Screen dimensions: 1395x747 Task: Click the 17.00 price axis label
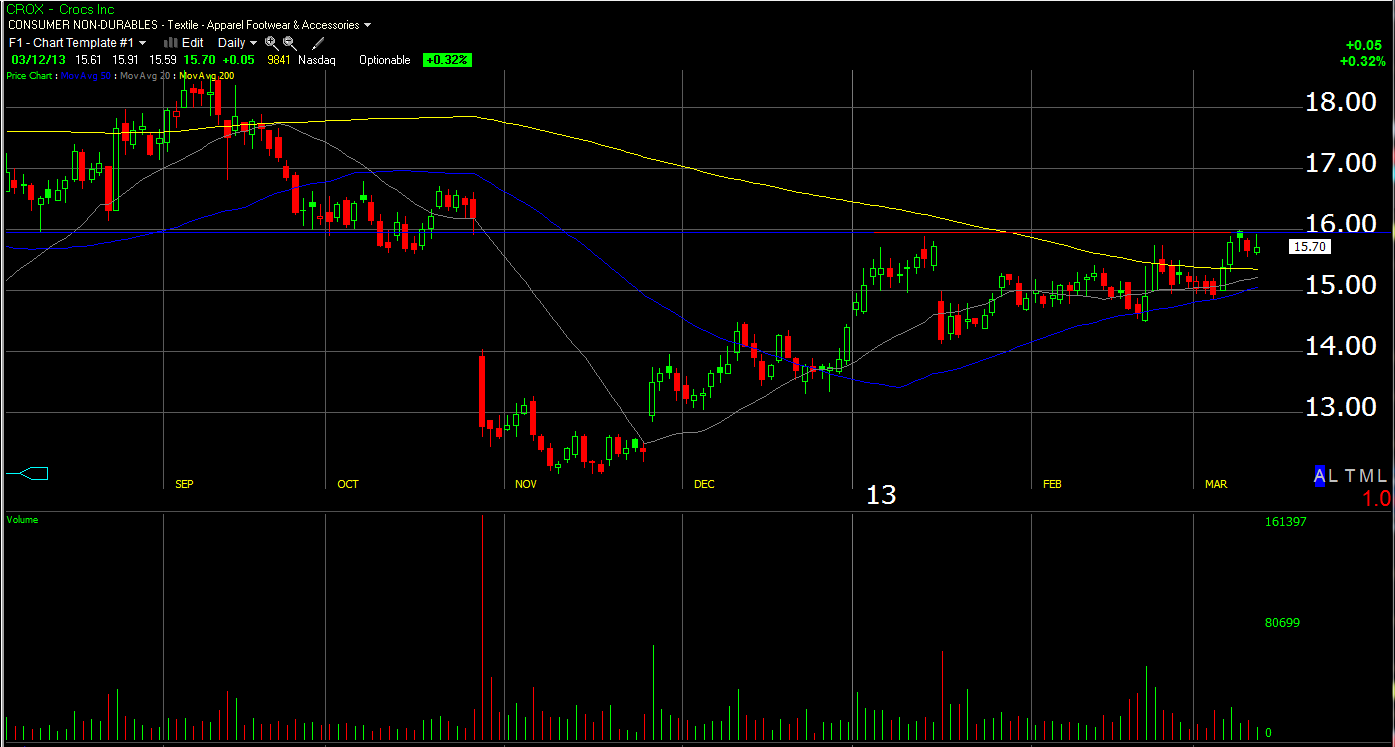(x=1341, y=163)
